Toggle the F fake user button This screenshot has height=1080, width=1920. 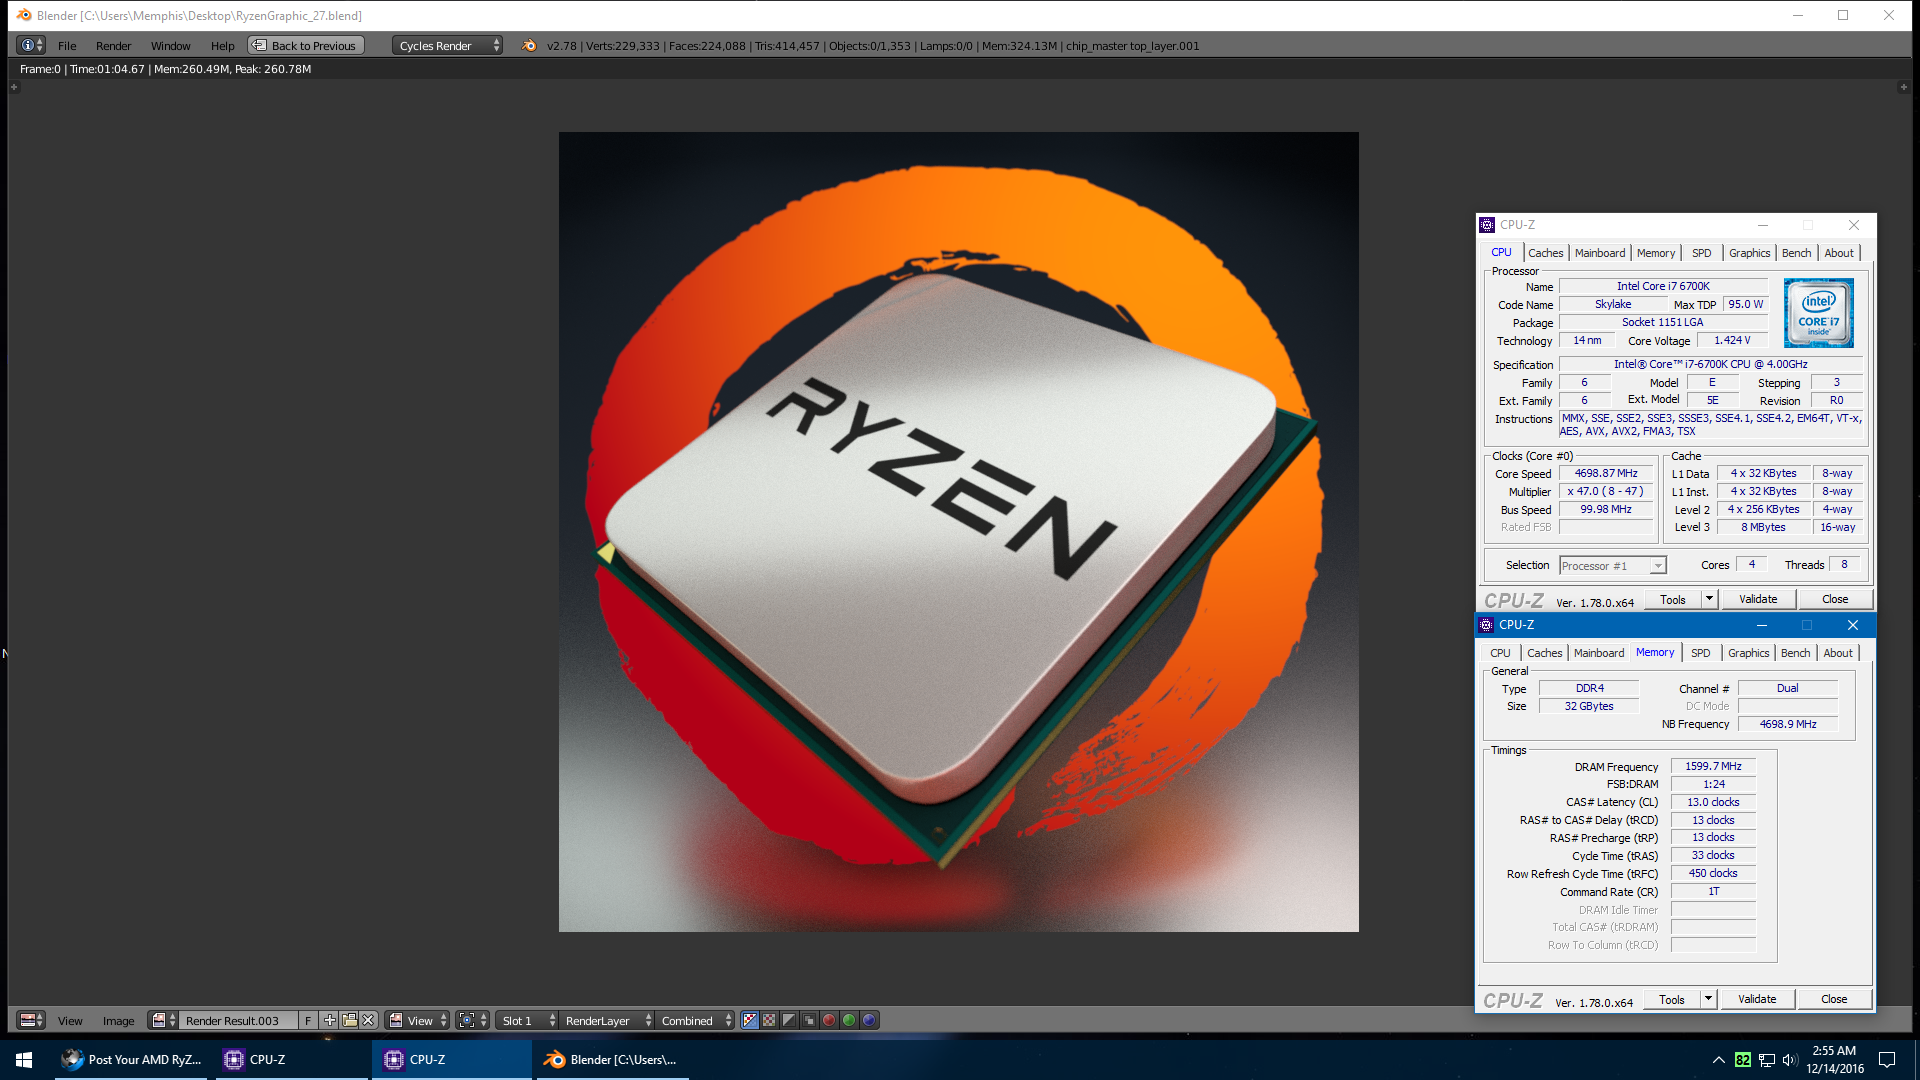[x=308, y=1020]
